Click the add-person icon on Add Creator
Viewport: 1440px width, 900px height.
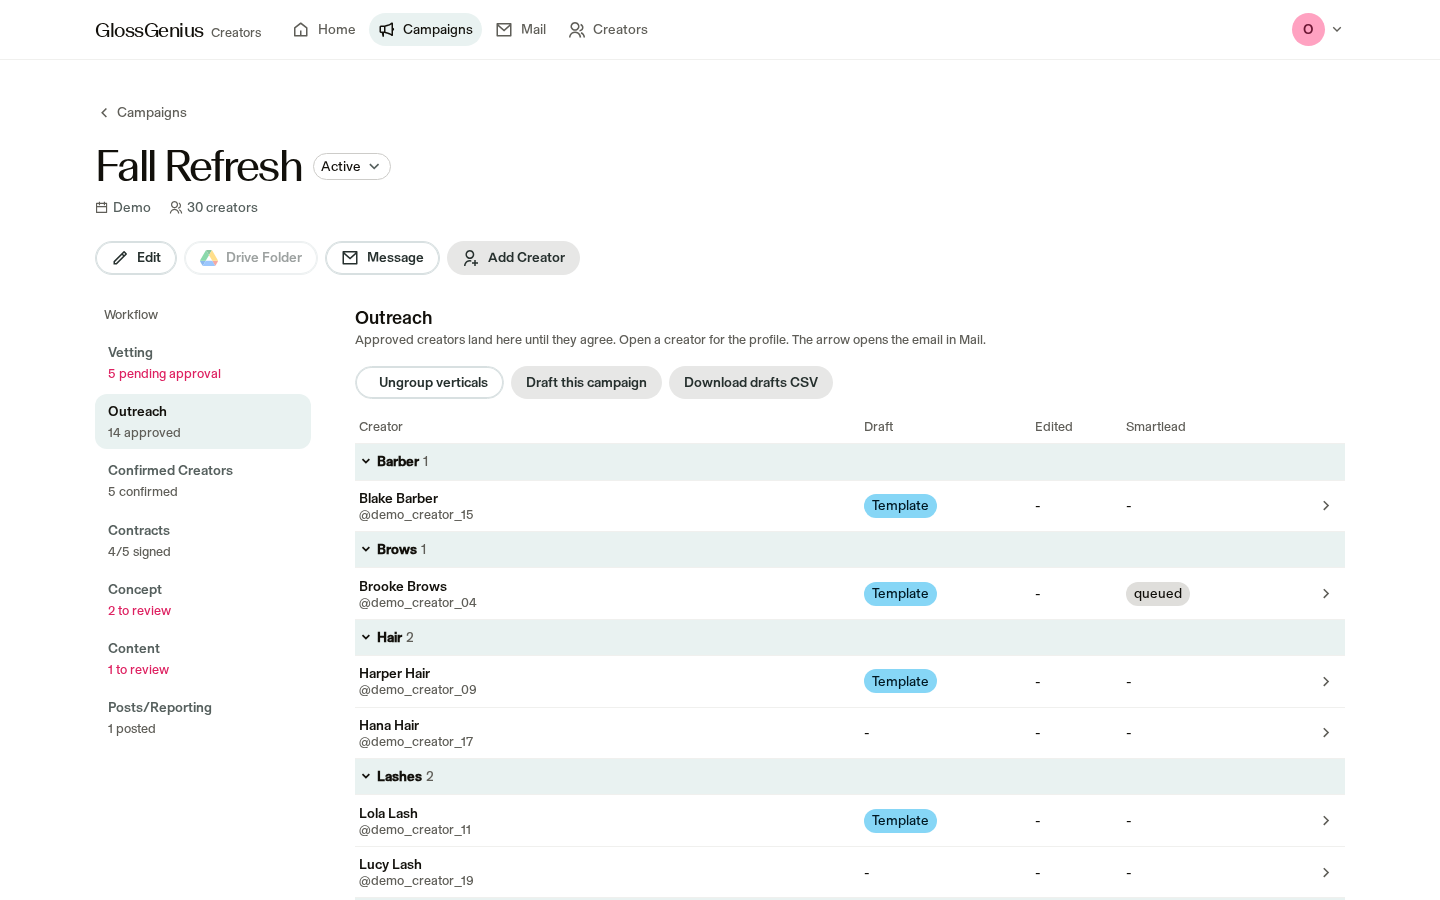click(471, 258)
